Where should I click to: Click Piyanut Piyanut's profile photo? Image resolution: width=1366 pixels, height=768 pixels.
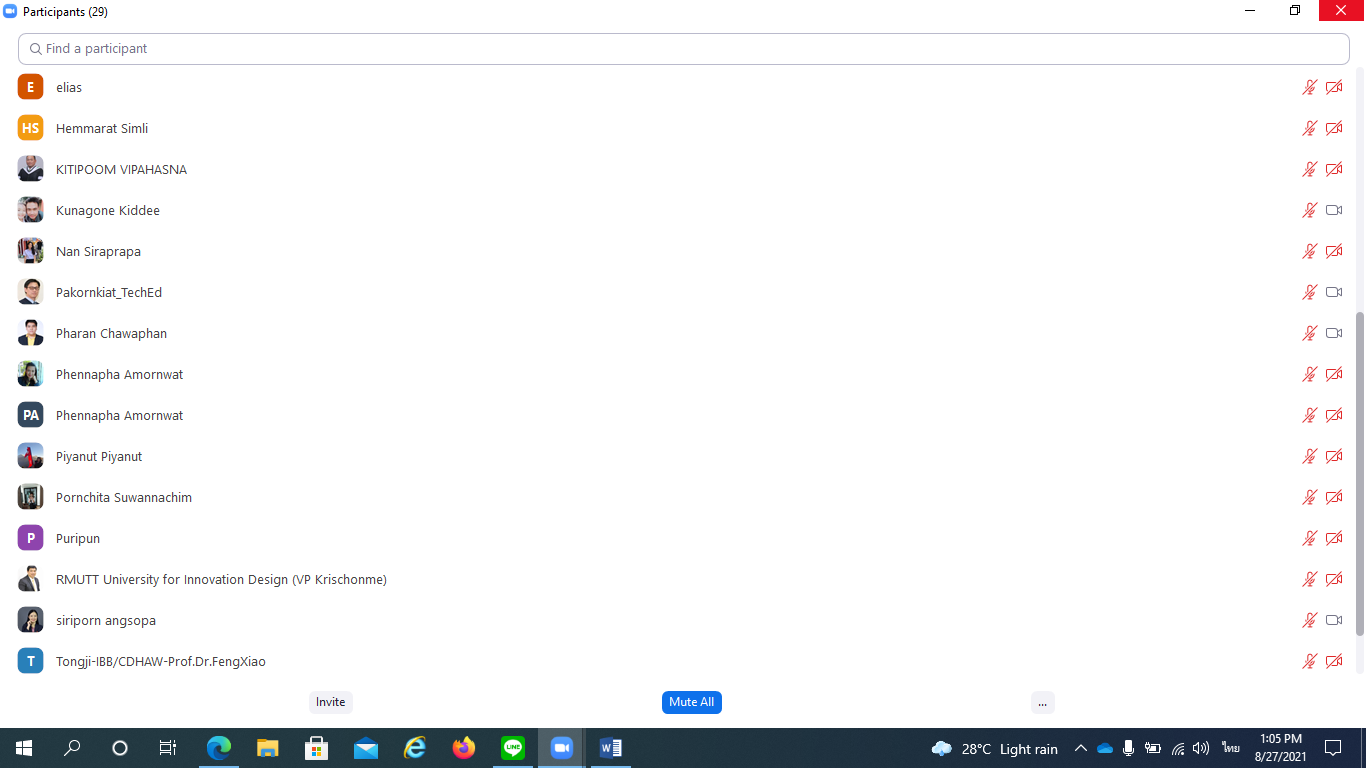pyautogui.click(x=30, y=456)
